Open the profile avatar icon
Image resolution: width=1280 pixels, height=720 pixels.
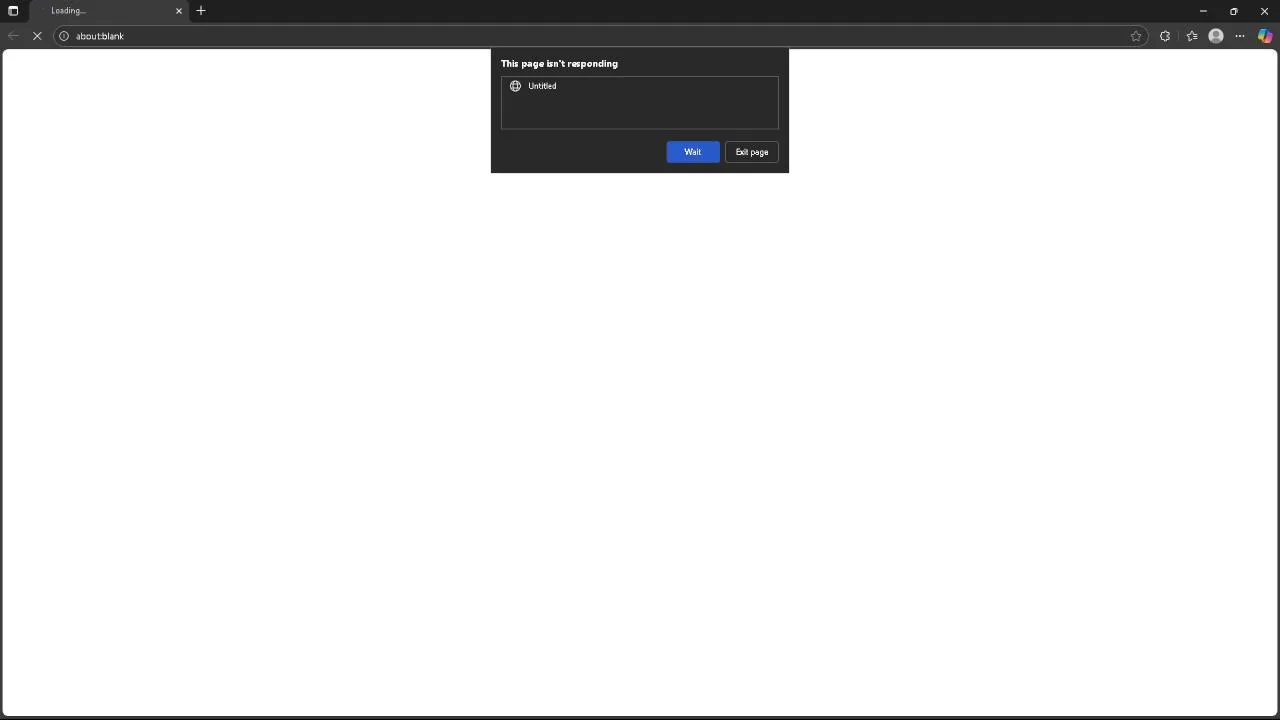pyautogui.click(x=1216, y=36)
